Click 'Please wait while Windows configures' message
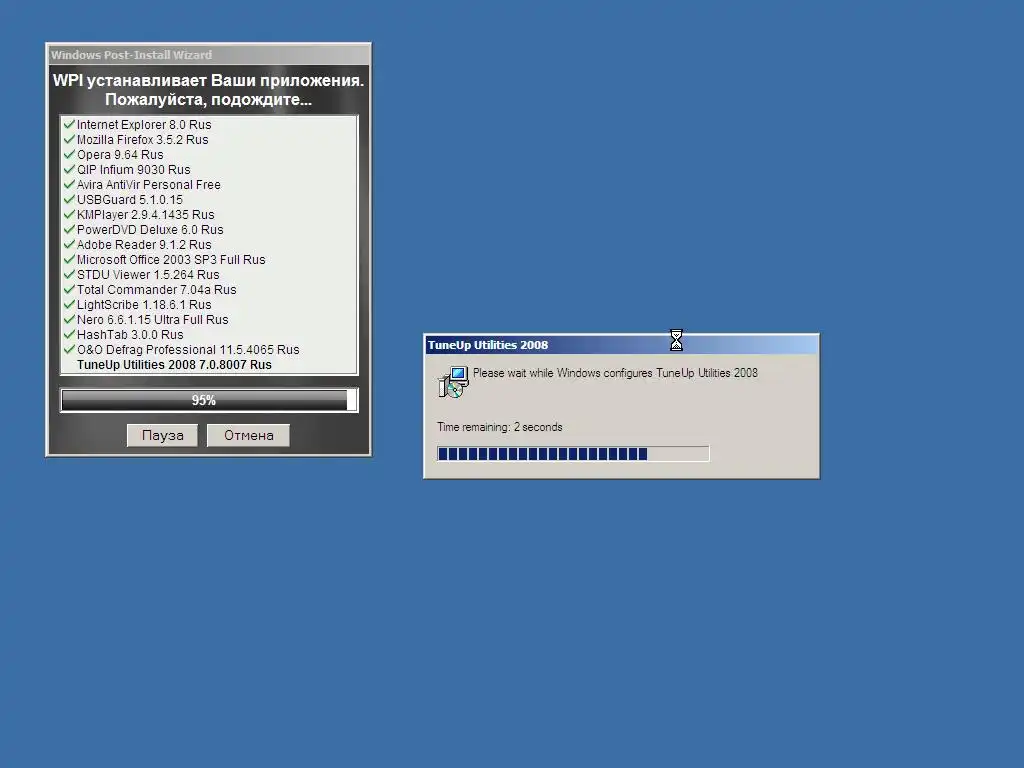This screenshot has width=1024, height=768. tap(615, 373)
